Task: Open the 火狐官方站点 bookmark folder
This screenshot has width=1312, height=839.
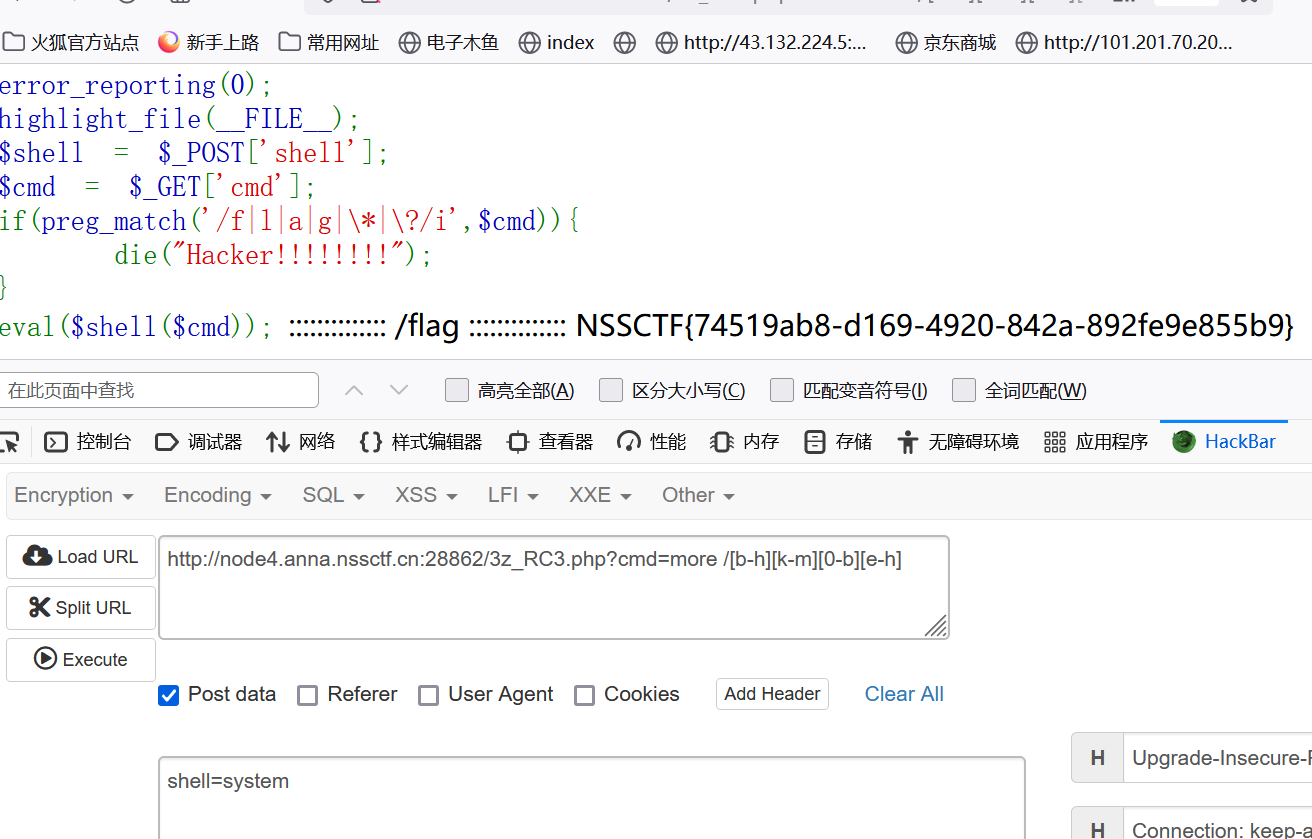Action: [x=71, y=43]
